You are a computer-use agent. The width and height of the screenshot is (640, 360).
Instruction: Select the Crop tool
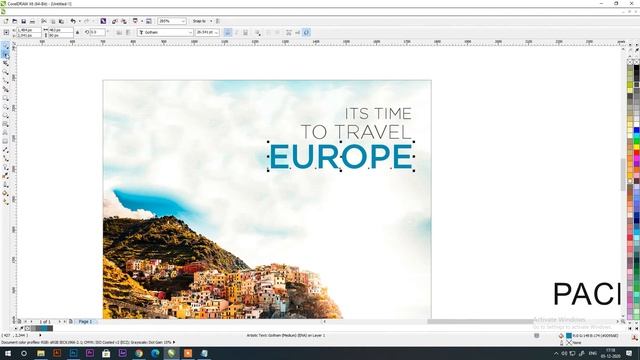pos(5,63)
